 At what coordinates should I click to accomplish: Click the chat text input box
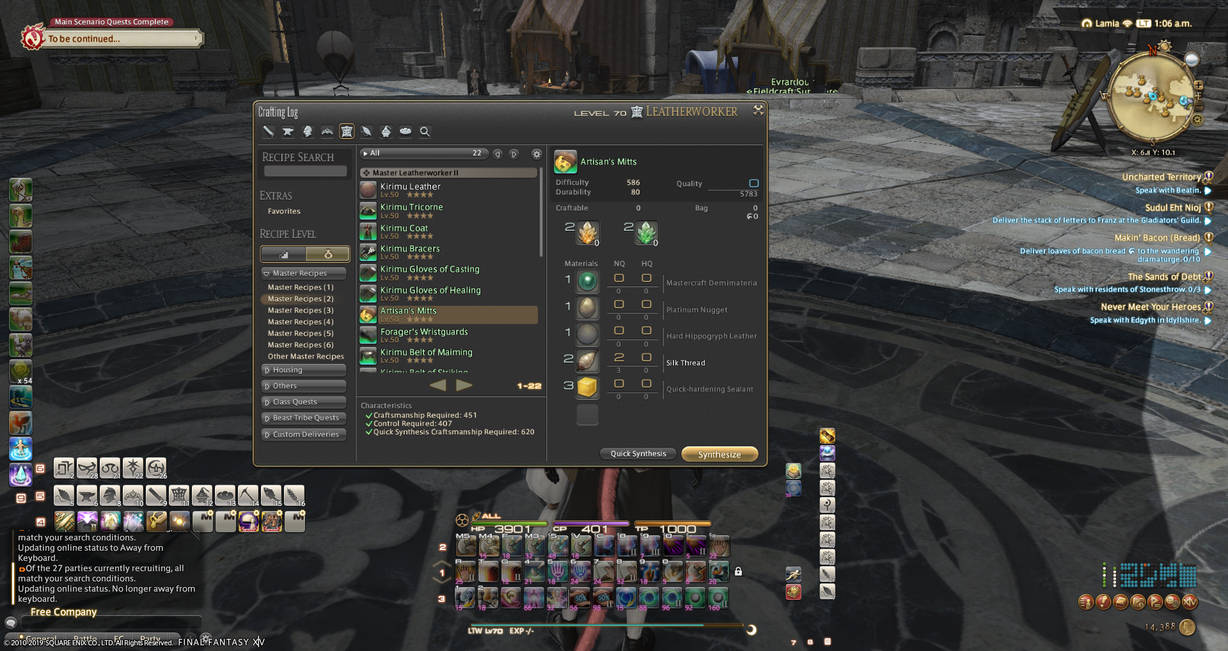pyautogui.click(x=110, y=622)
